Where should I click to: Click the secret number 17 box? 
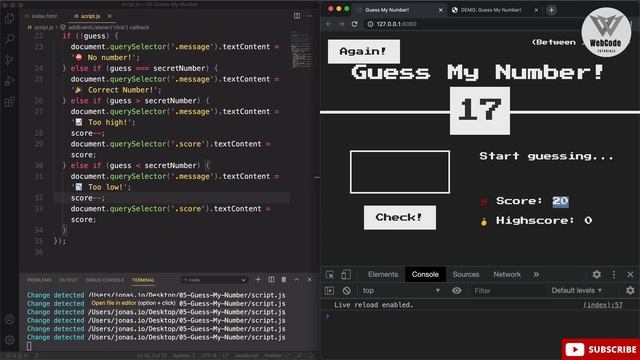pyautogui.click(x=480, y=111)
